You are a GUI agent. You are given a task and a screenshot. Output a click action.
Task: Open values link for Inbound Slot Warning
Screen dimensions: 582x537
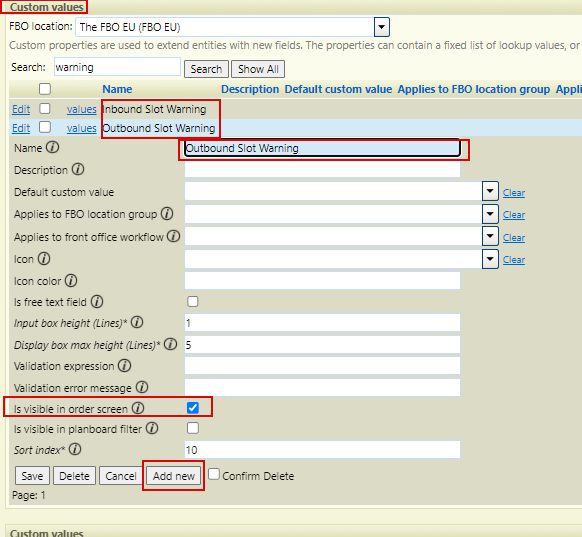tap(82, 109)
